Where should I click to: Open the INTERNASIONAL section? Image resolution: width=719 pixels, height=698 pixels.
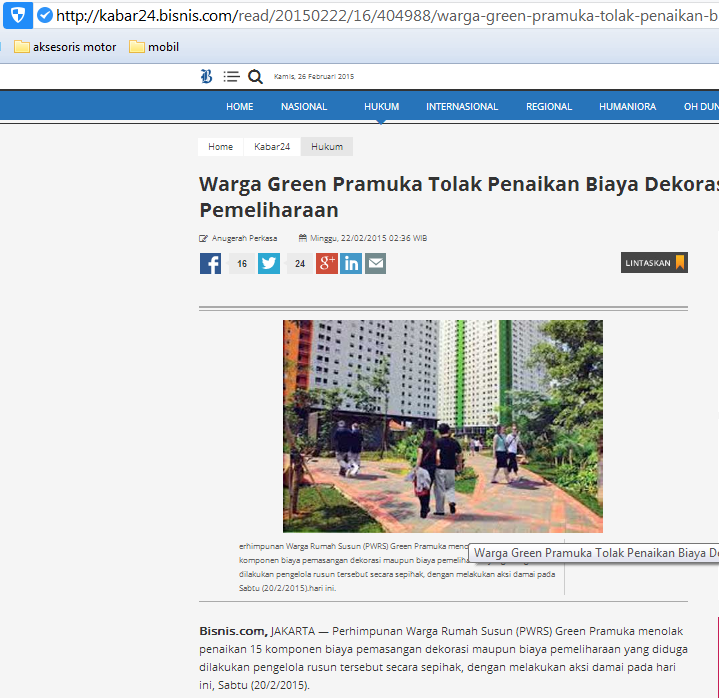[x=462, y=106]
